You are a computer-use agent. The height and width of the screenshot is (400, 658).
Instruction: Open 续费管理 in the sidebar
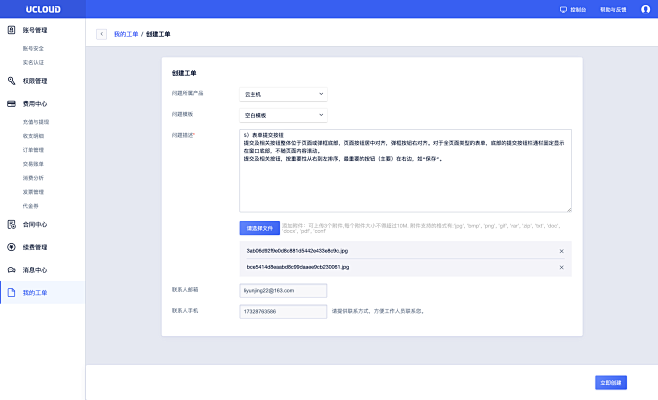(x=34, y=247)
